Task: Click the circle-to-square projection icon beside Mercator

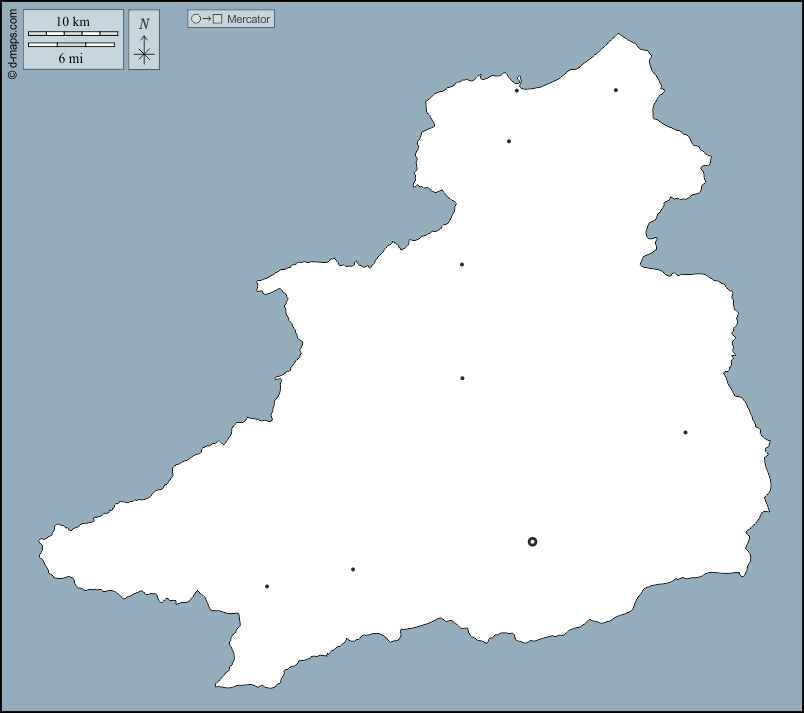Action: tap(203, 18)
